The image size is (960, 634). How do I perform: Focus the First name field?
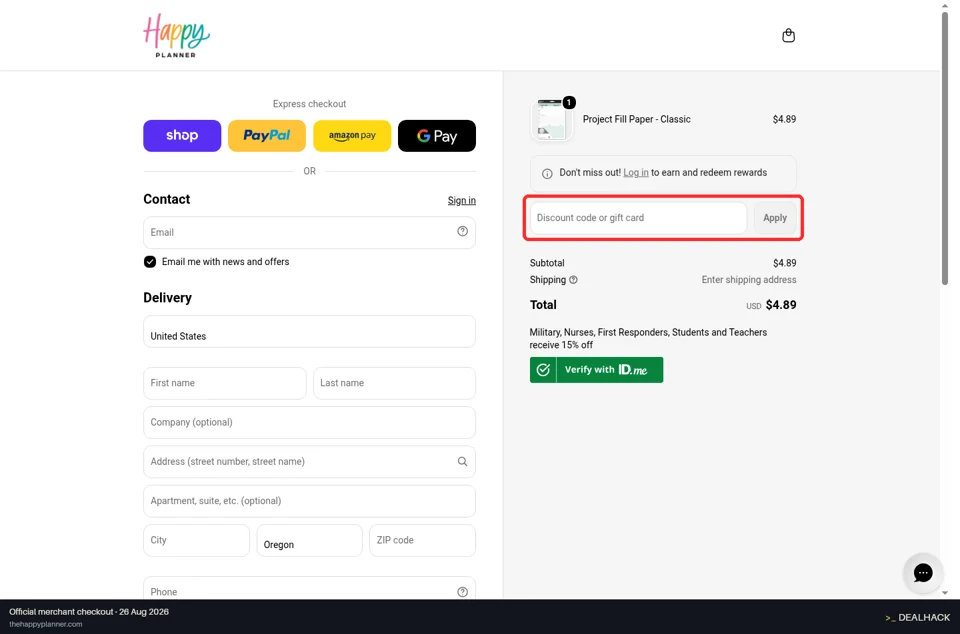[225, 383]
